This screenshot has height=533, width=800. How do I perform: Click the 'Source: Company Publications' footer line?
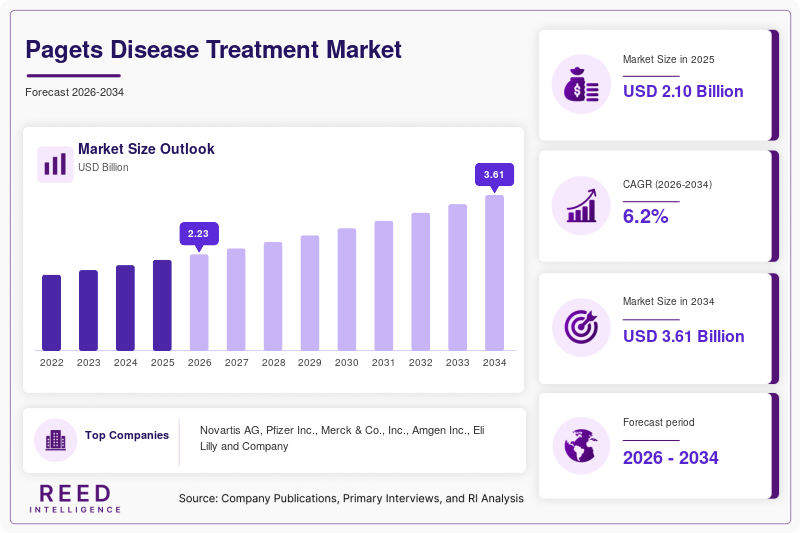351,498
